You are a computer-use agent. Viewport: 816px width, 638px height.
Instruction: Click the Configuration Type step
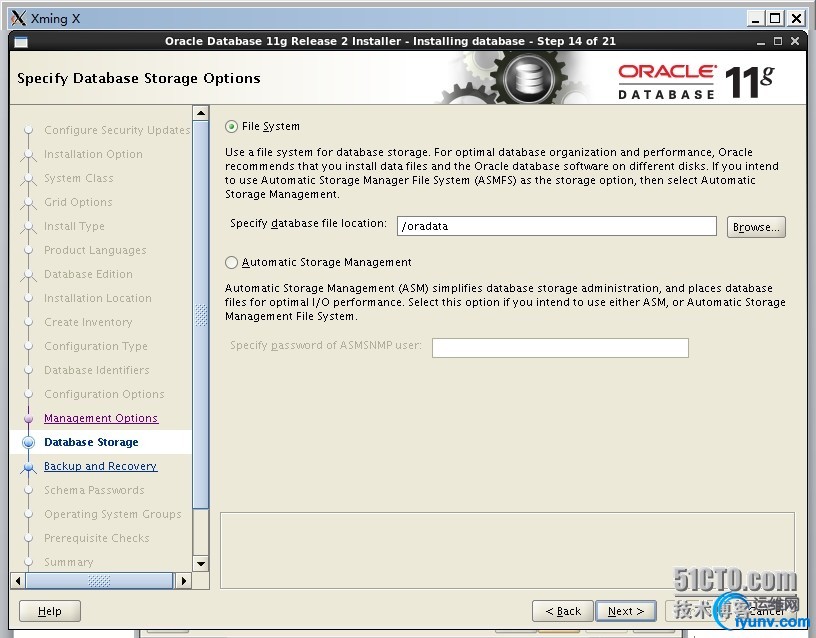tap(96, 346)
